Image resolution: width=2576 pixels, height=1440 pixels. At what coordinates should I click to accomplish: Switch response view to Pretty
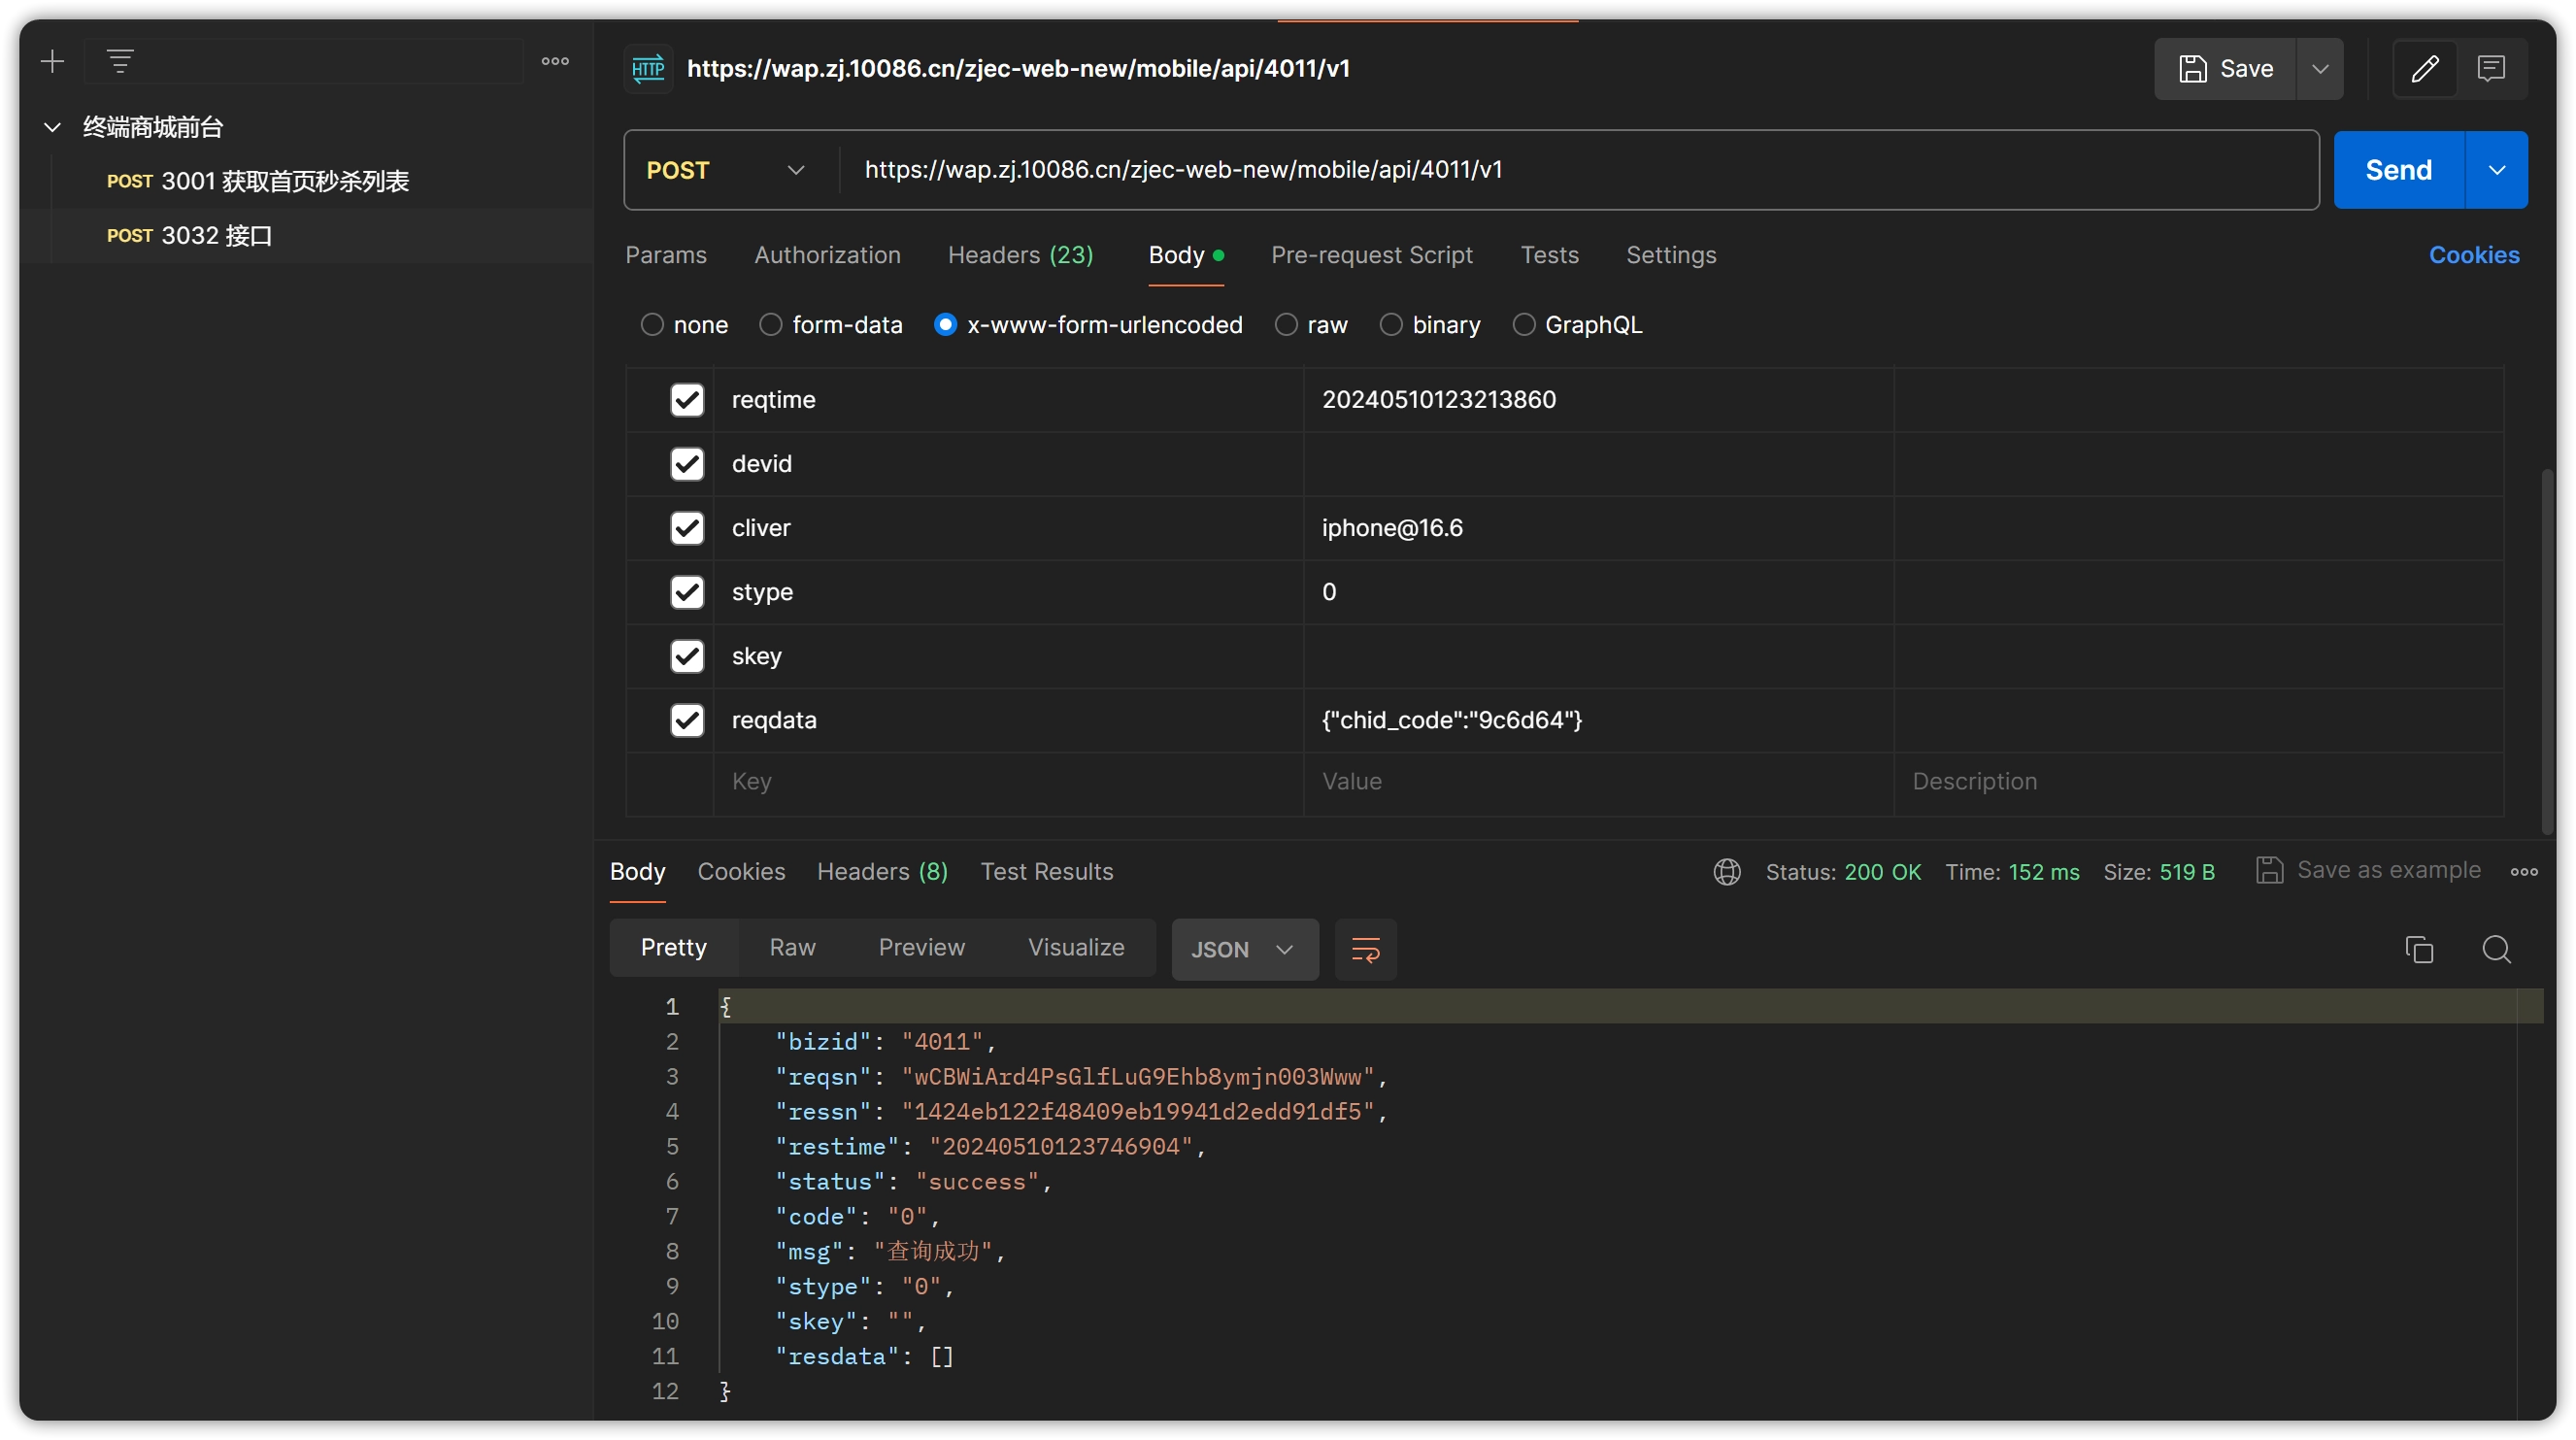673,947
